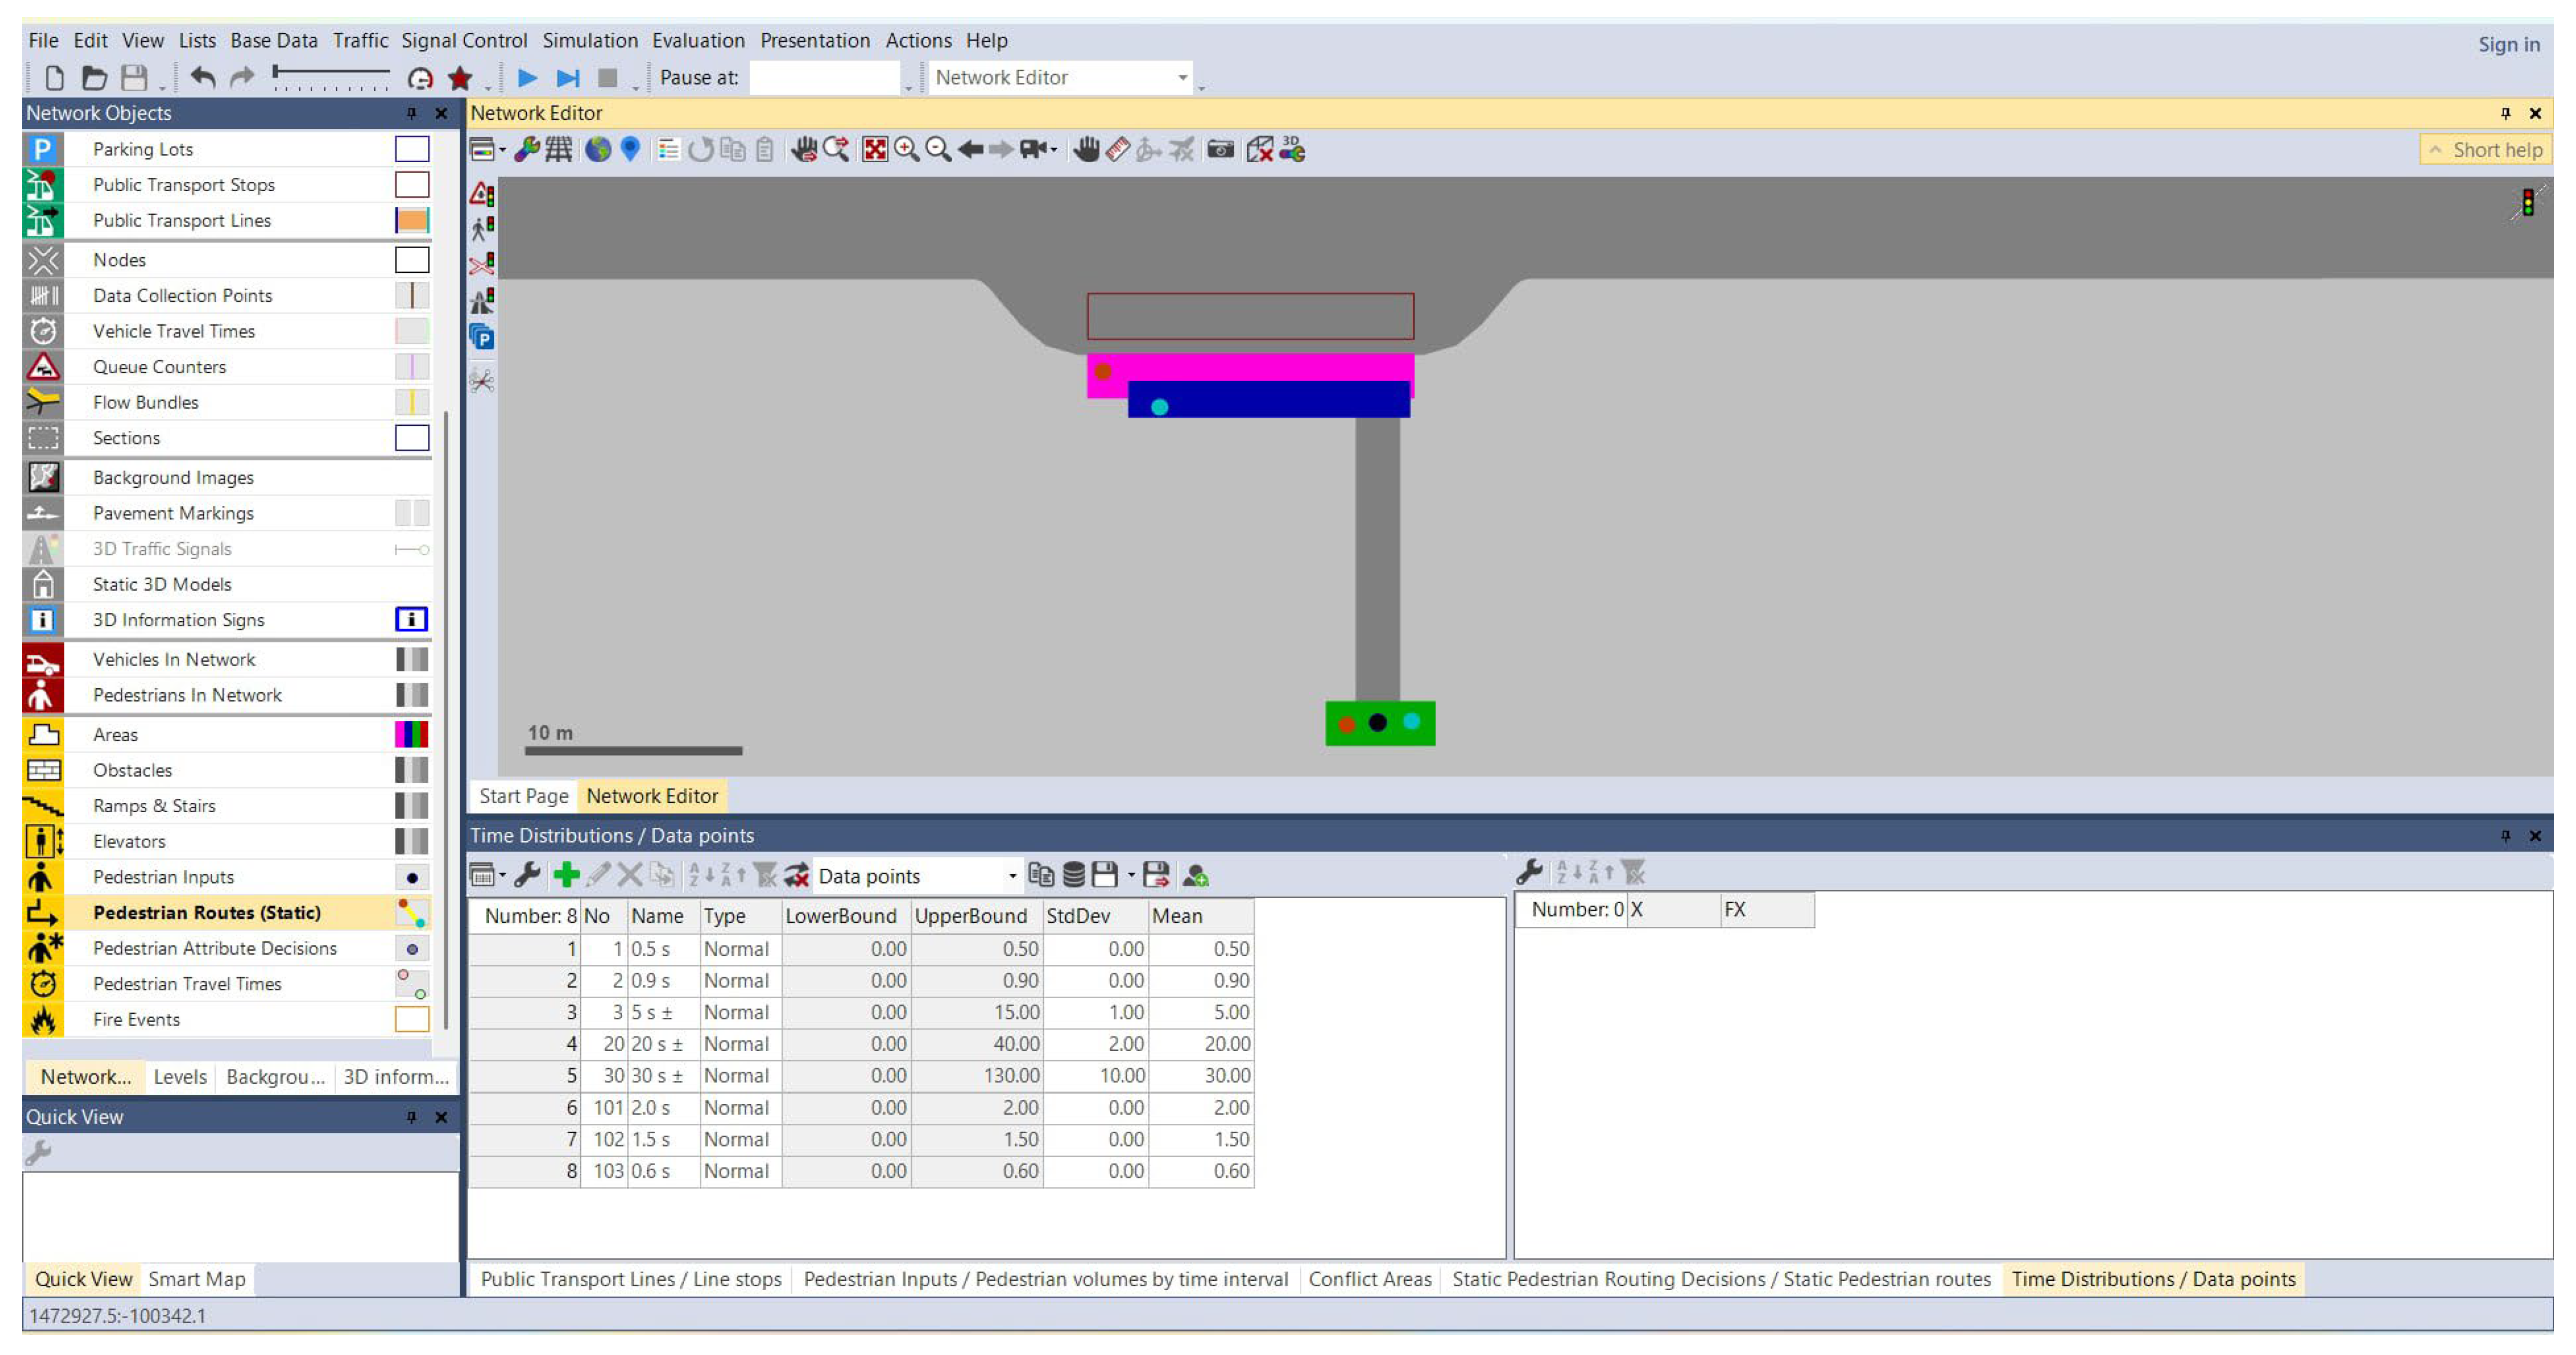Viewport: 2576px width, 1355px height.
Task: Click the Areas color swatch
Action: pyautogui.click(x=411, y=735)
